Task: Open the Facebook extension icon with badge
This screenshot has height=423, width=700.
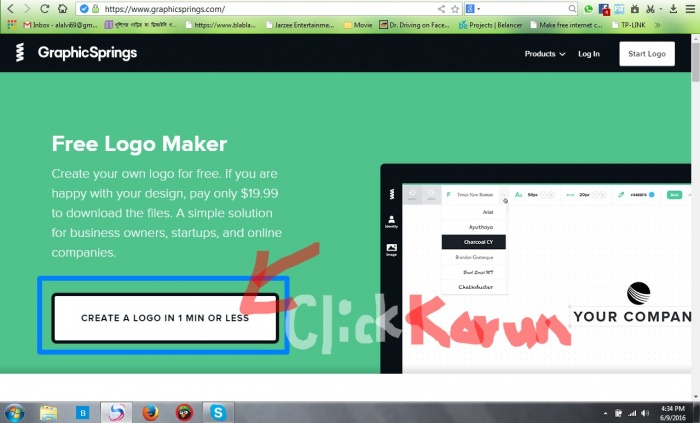Action: (604, 9)
